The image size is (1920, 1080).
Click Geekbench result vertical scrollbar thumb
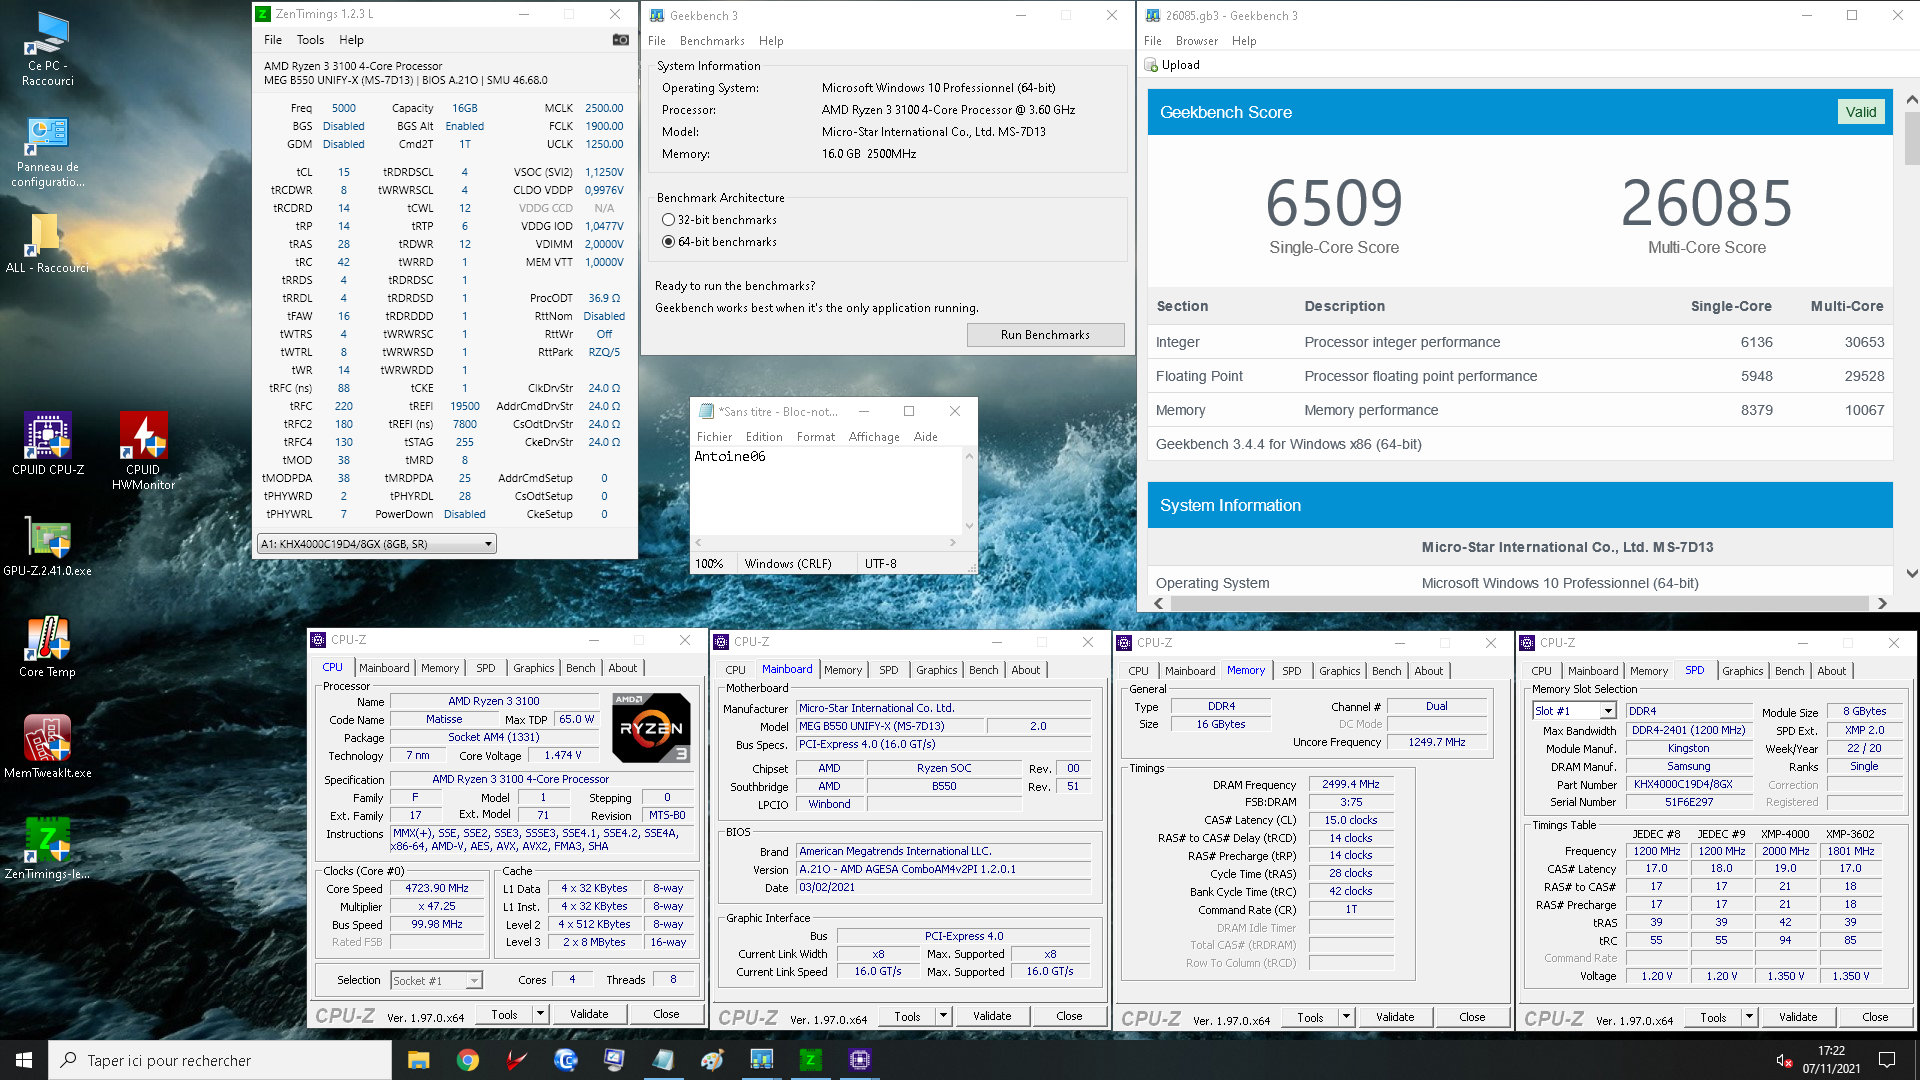click(x=1911, y=138)
